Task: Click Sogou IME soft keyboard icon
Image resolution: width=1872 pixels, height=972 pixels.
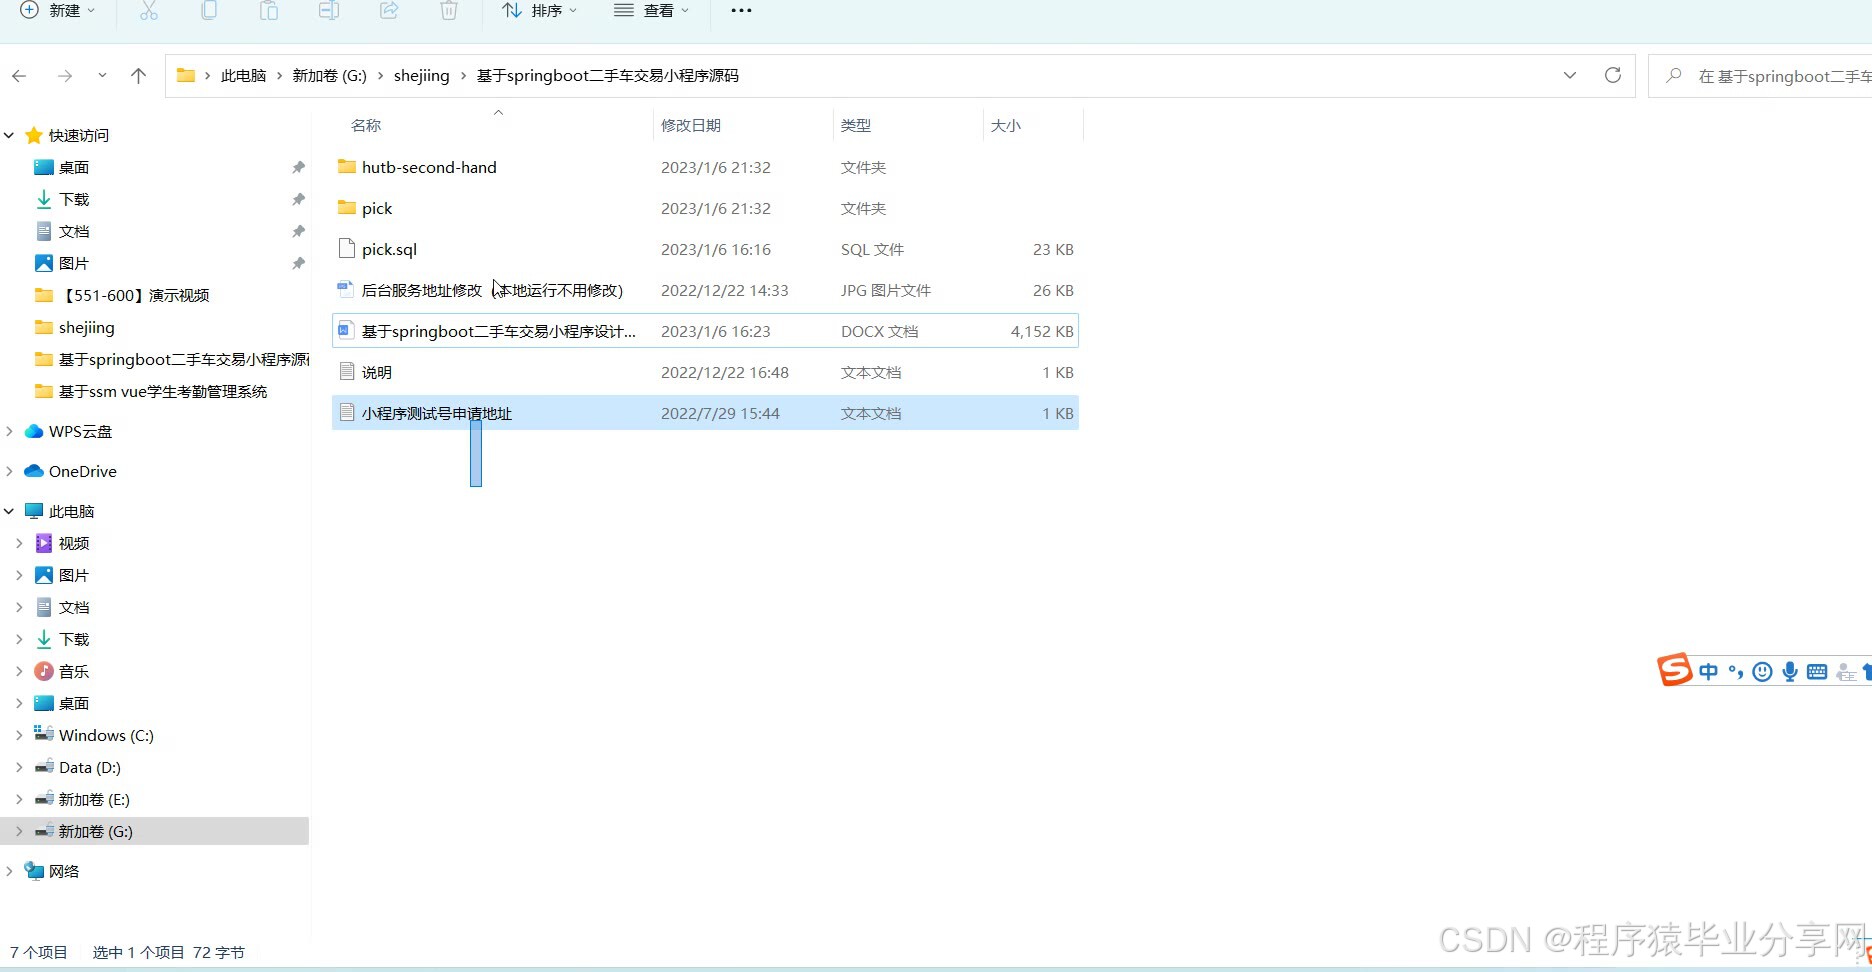Action: click(x=1817, y=672)
